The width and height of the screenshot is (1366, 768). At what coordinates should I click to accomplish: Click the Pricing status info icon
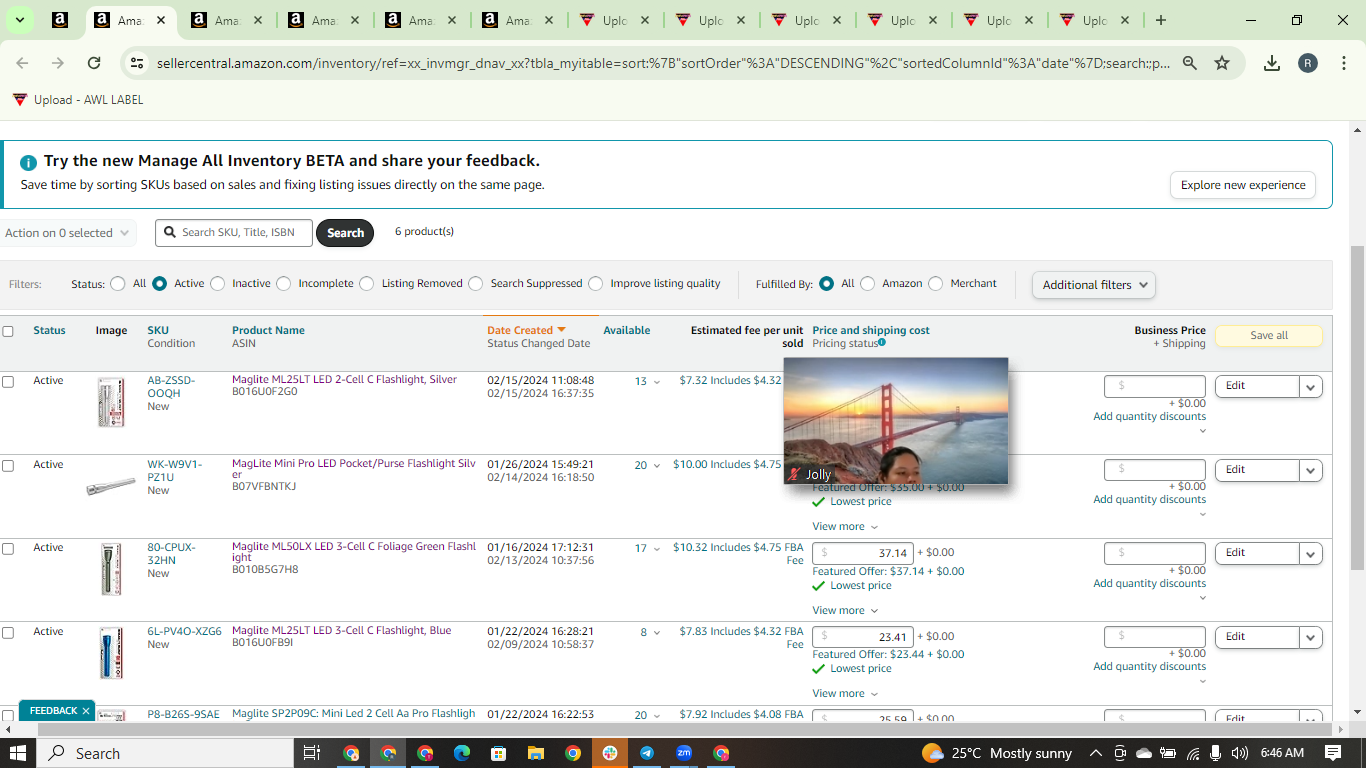881,343
